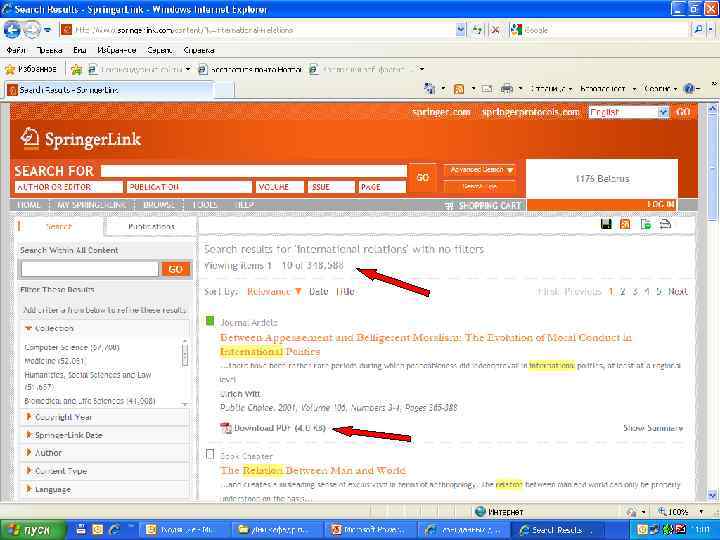Click the Add to Favorites icon
Screen dimensions: 720x540
tap(76, 70)
